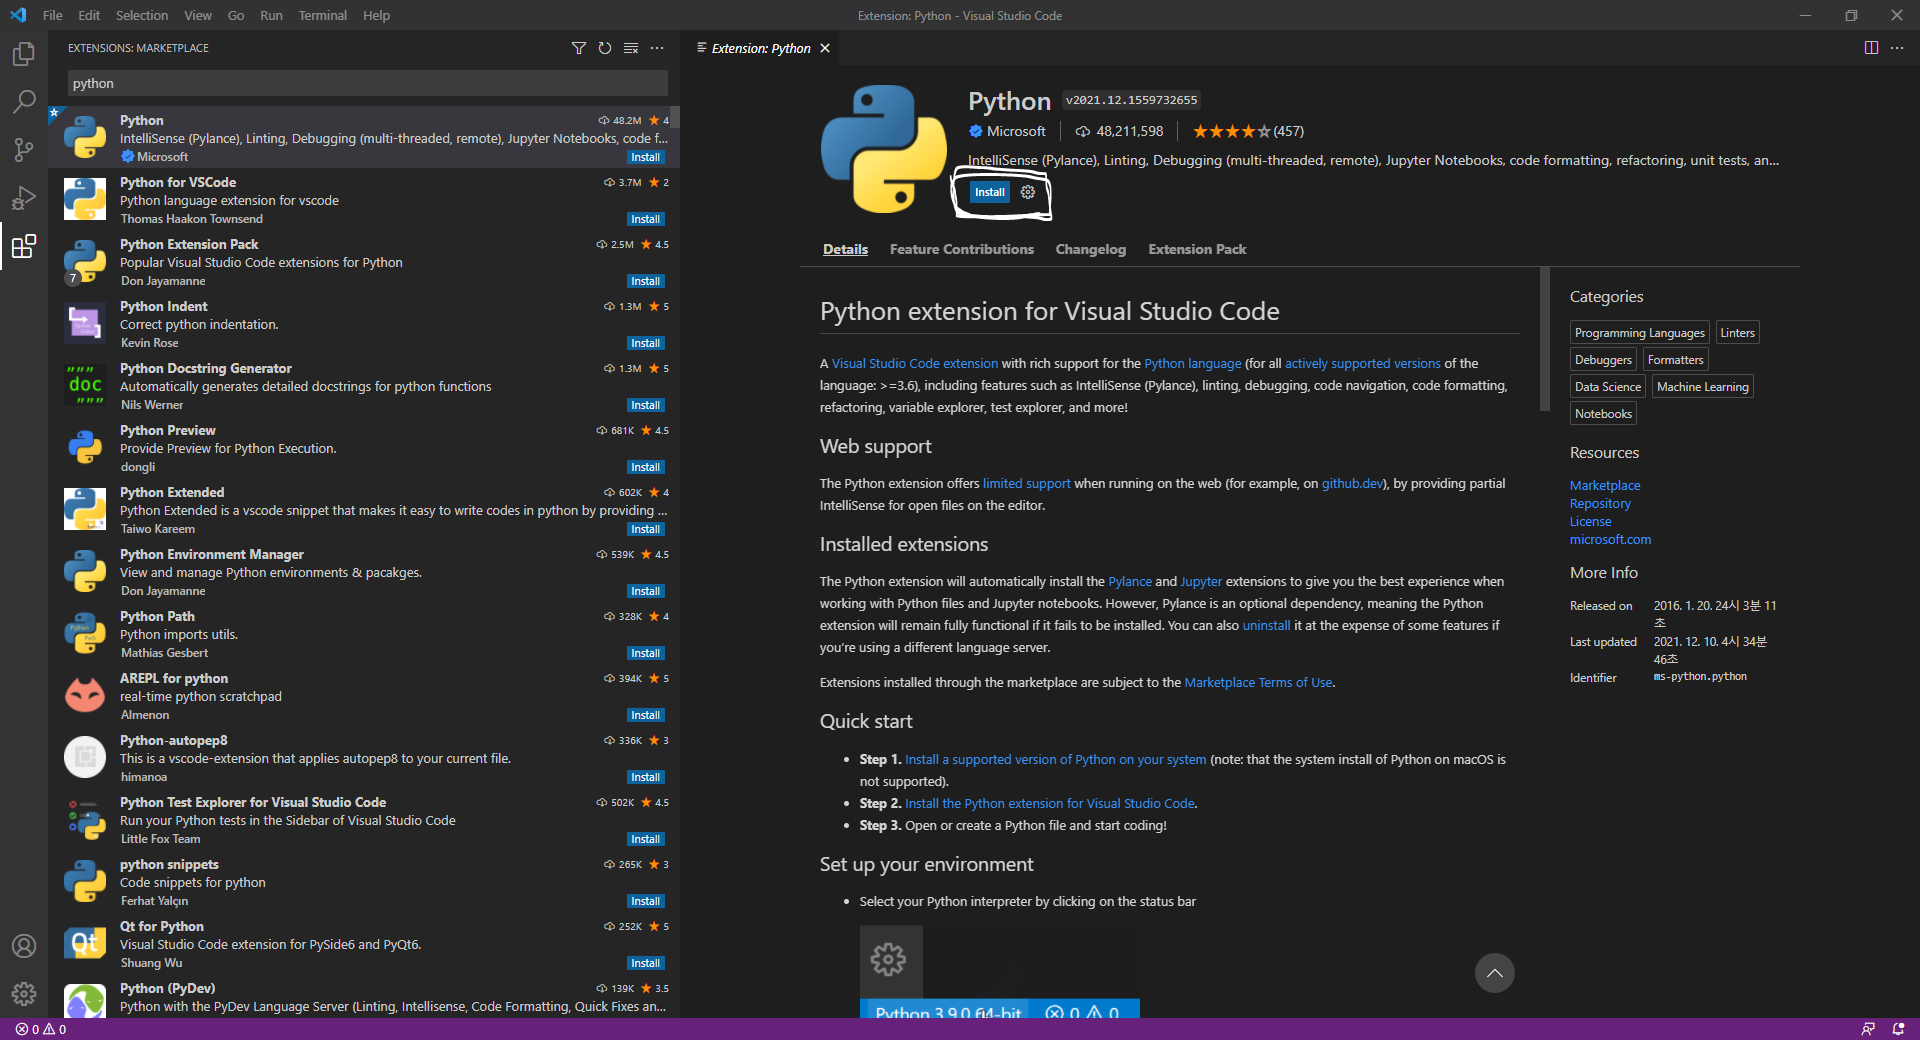Click the VS Code logo icon
Screen dimensions: 1920x1040
pos(18,15)
